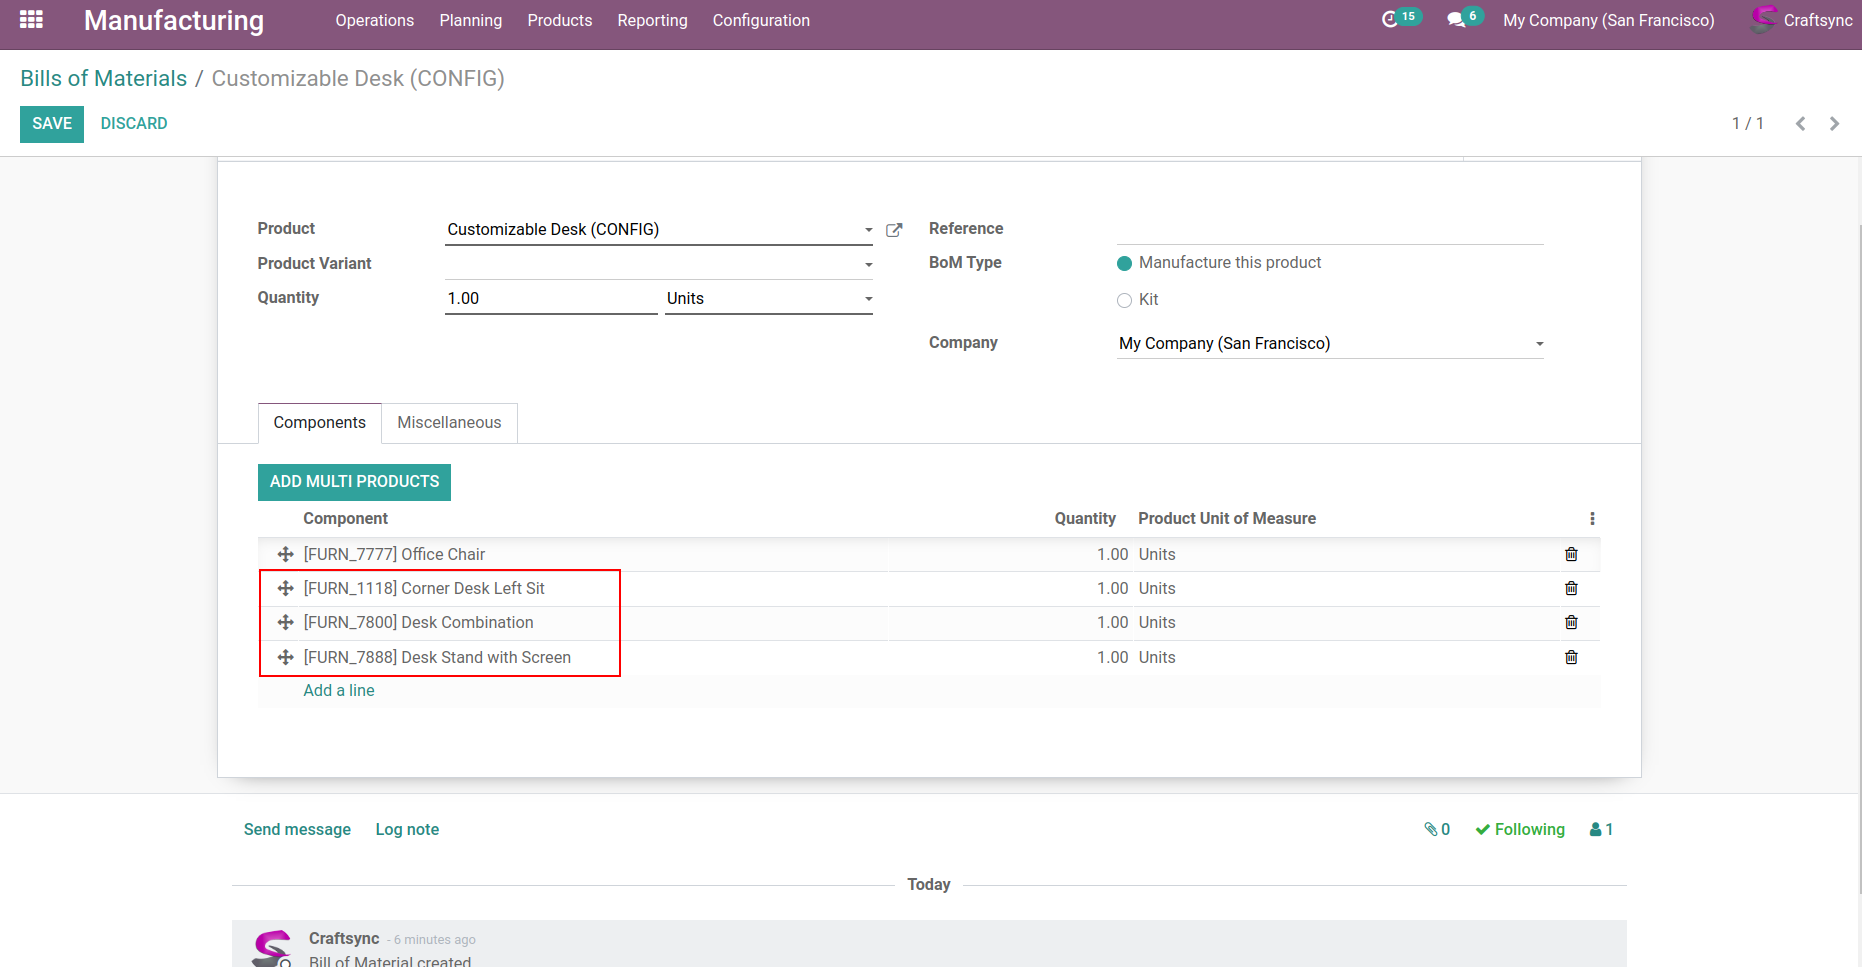Select the Kit BoM type radio button
This screenshot has width=1862, height=967.
tap(1124, 300)
